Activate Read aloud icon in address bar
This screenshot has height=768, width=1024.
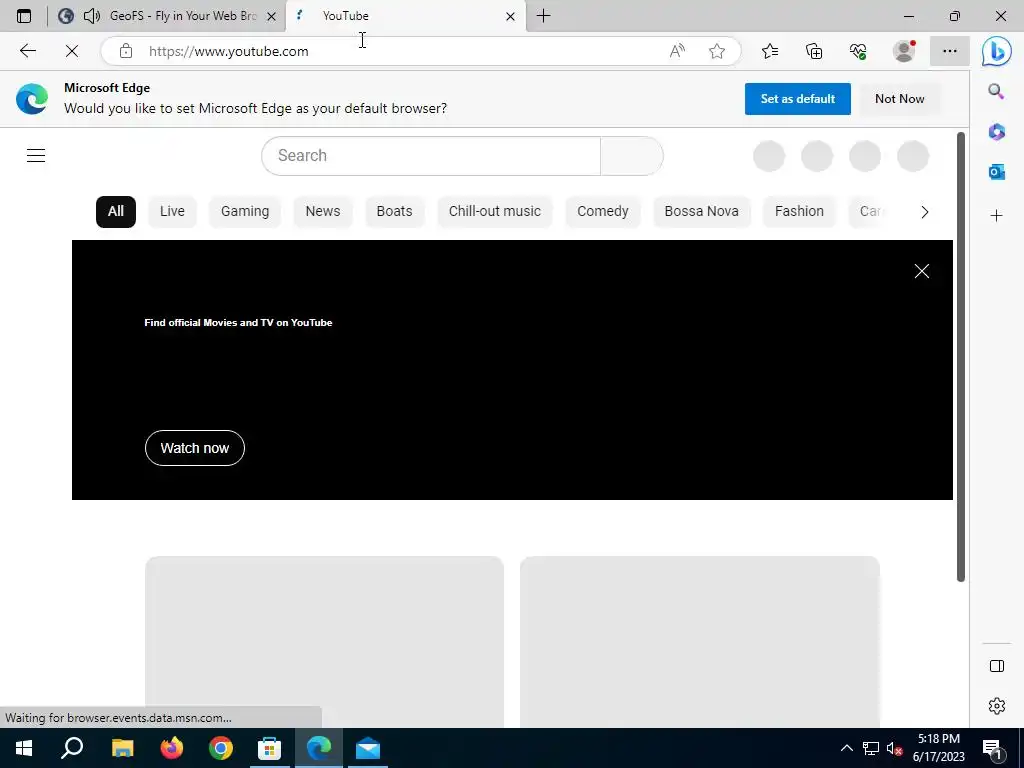[677, 51]
